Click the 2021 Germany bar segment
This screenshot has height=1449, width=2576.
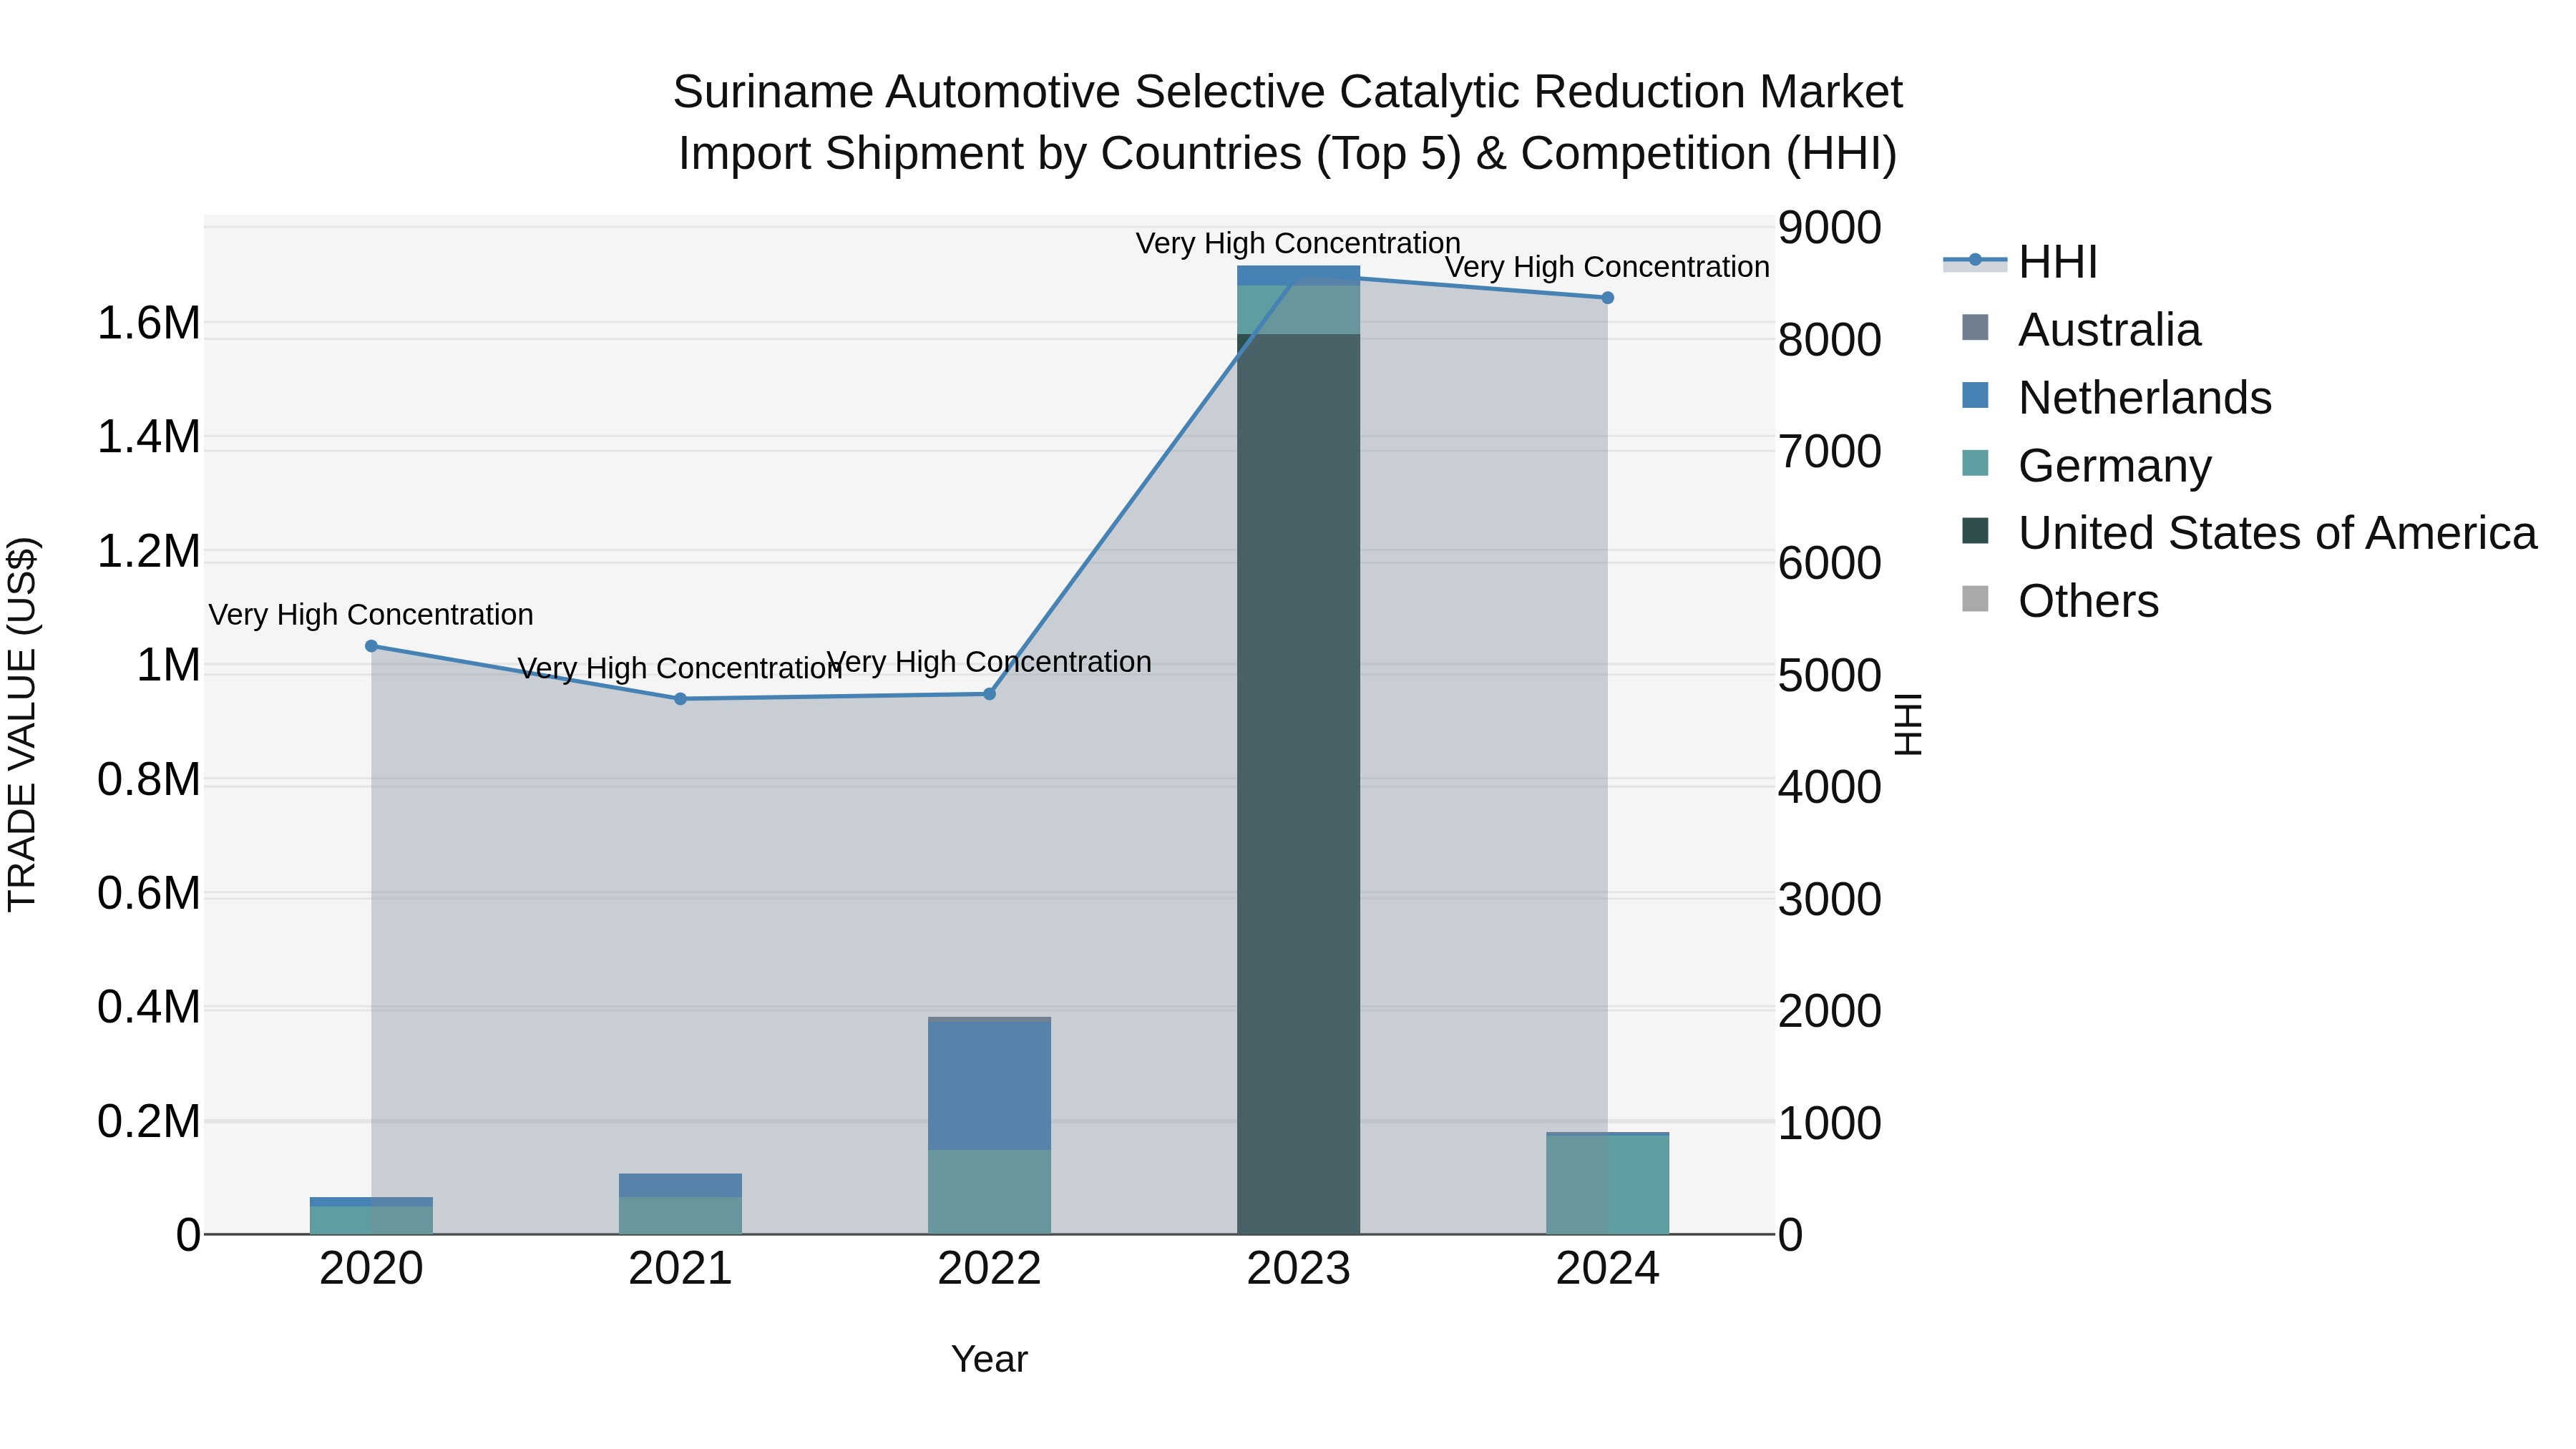tap(680, 1215)
